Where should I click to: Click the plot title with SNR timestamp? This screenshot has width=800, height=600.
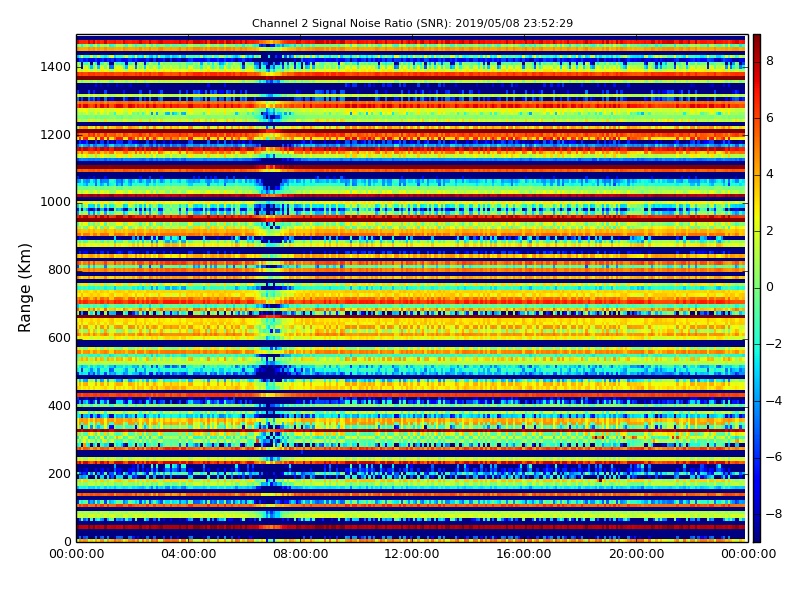click(x=412, y=23)
